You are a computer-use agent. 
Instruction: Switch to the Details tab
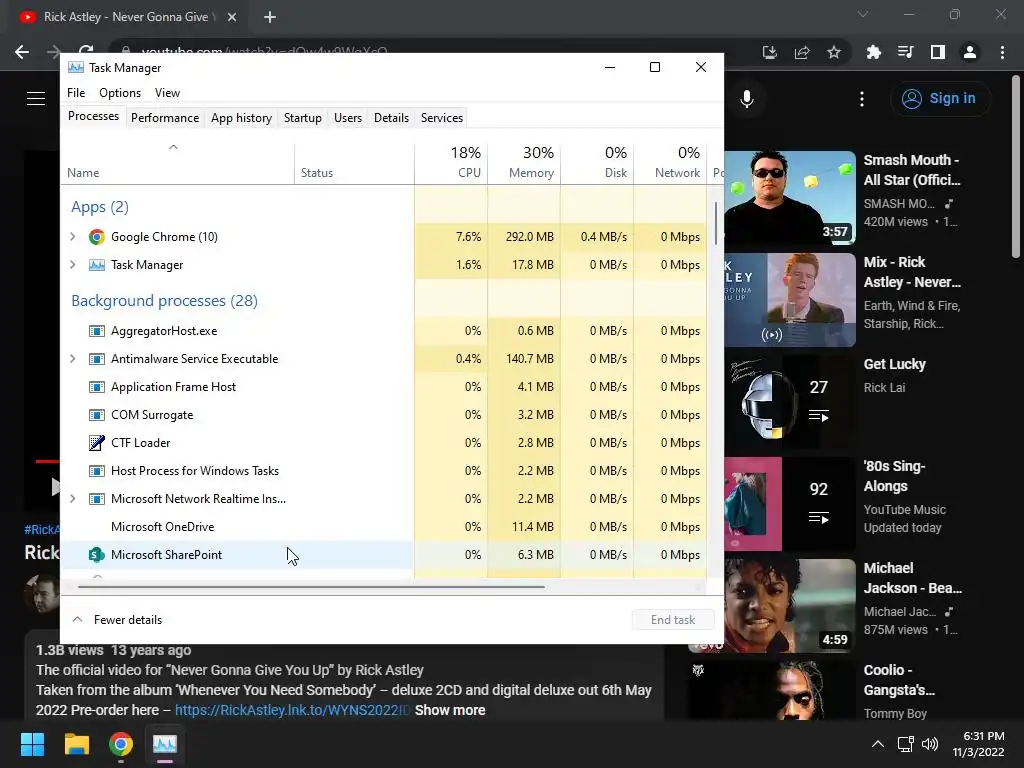click(x=391, y=118)
